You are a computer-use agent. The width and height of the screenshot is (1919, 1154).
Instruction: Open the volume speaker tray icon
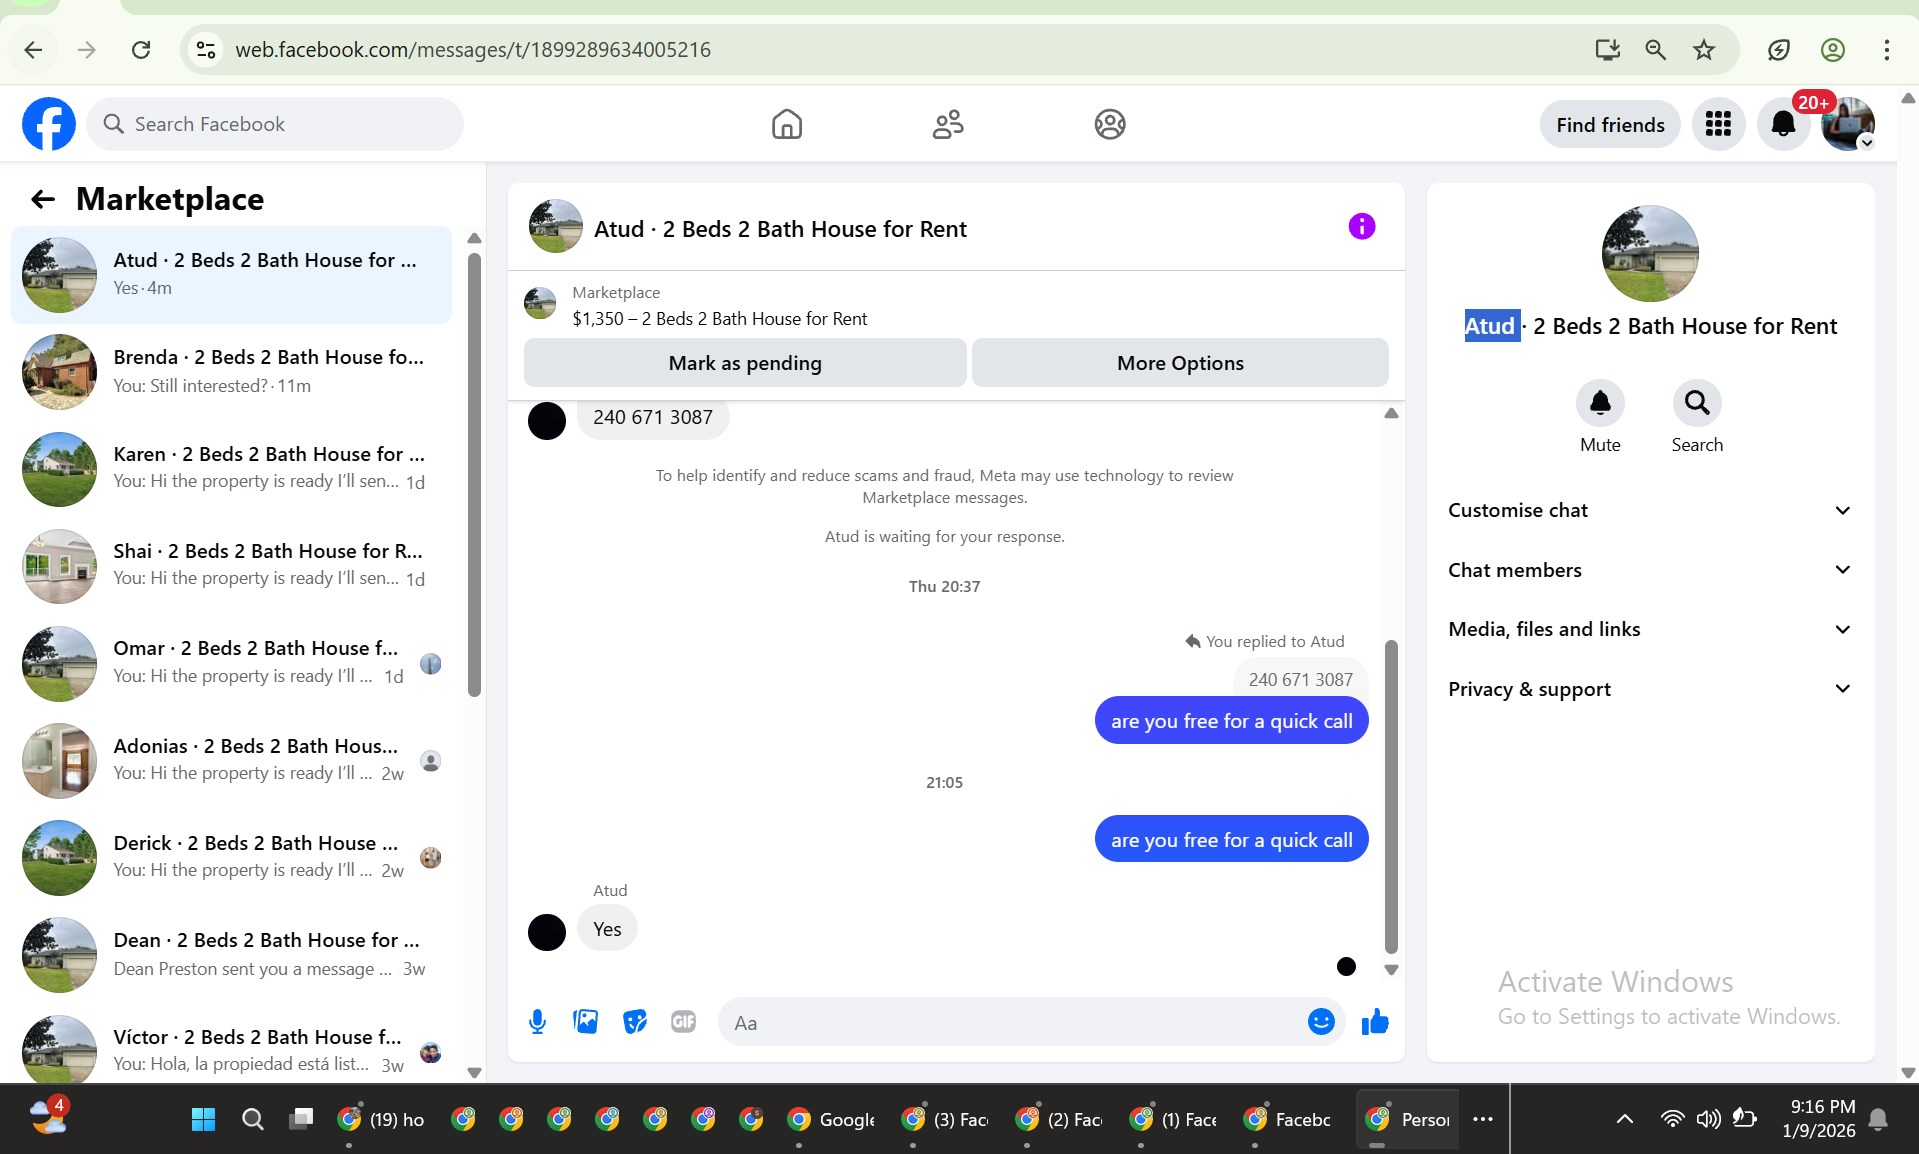click(1708, 1119)
